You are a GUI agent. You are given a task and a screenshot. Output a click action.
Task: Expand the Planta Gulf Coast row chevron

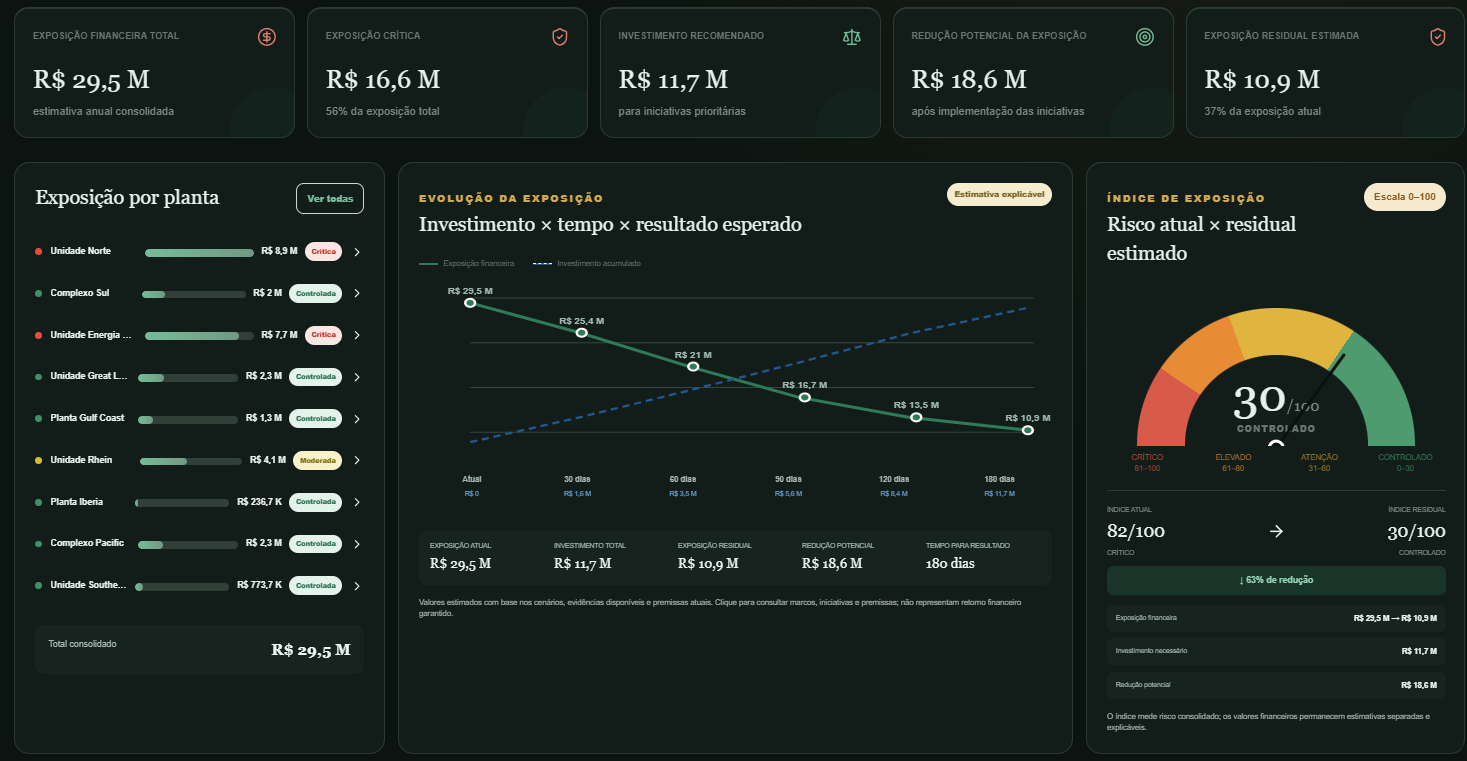point(357,418)
